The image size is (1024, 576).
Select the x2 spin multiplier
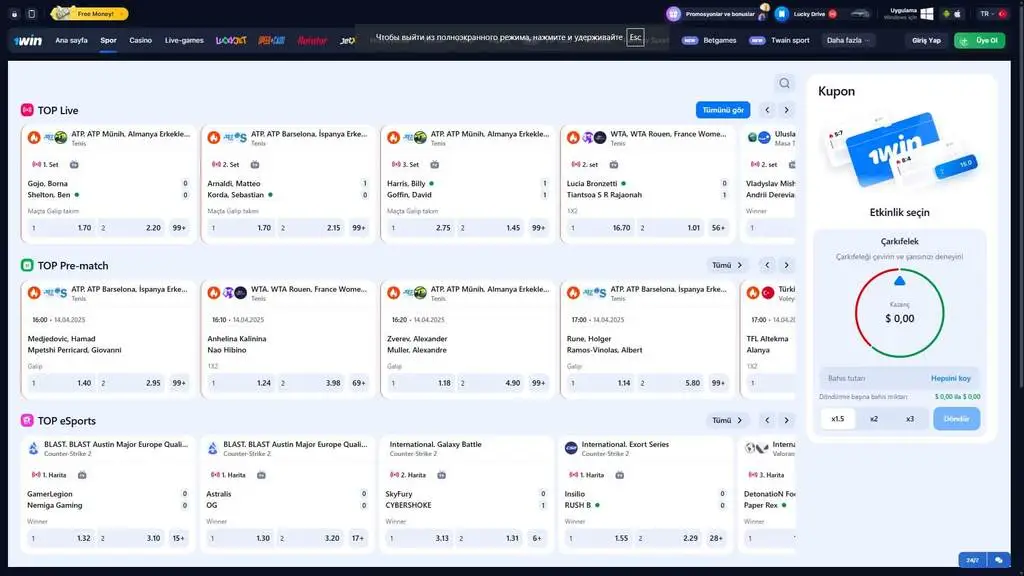pyautogui.click(x=876, y=418)
